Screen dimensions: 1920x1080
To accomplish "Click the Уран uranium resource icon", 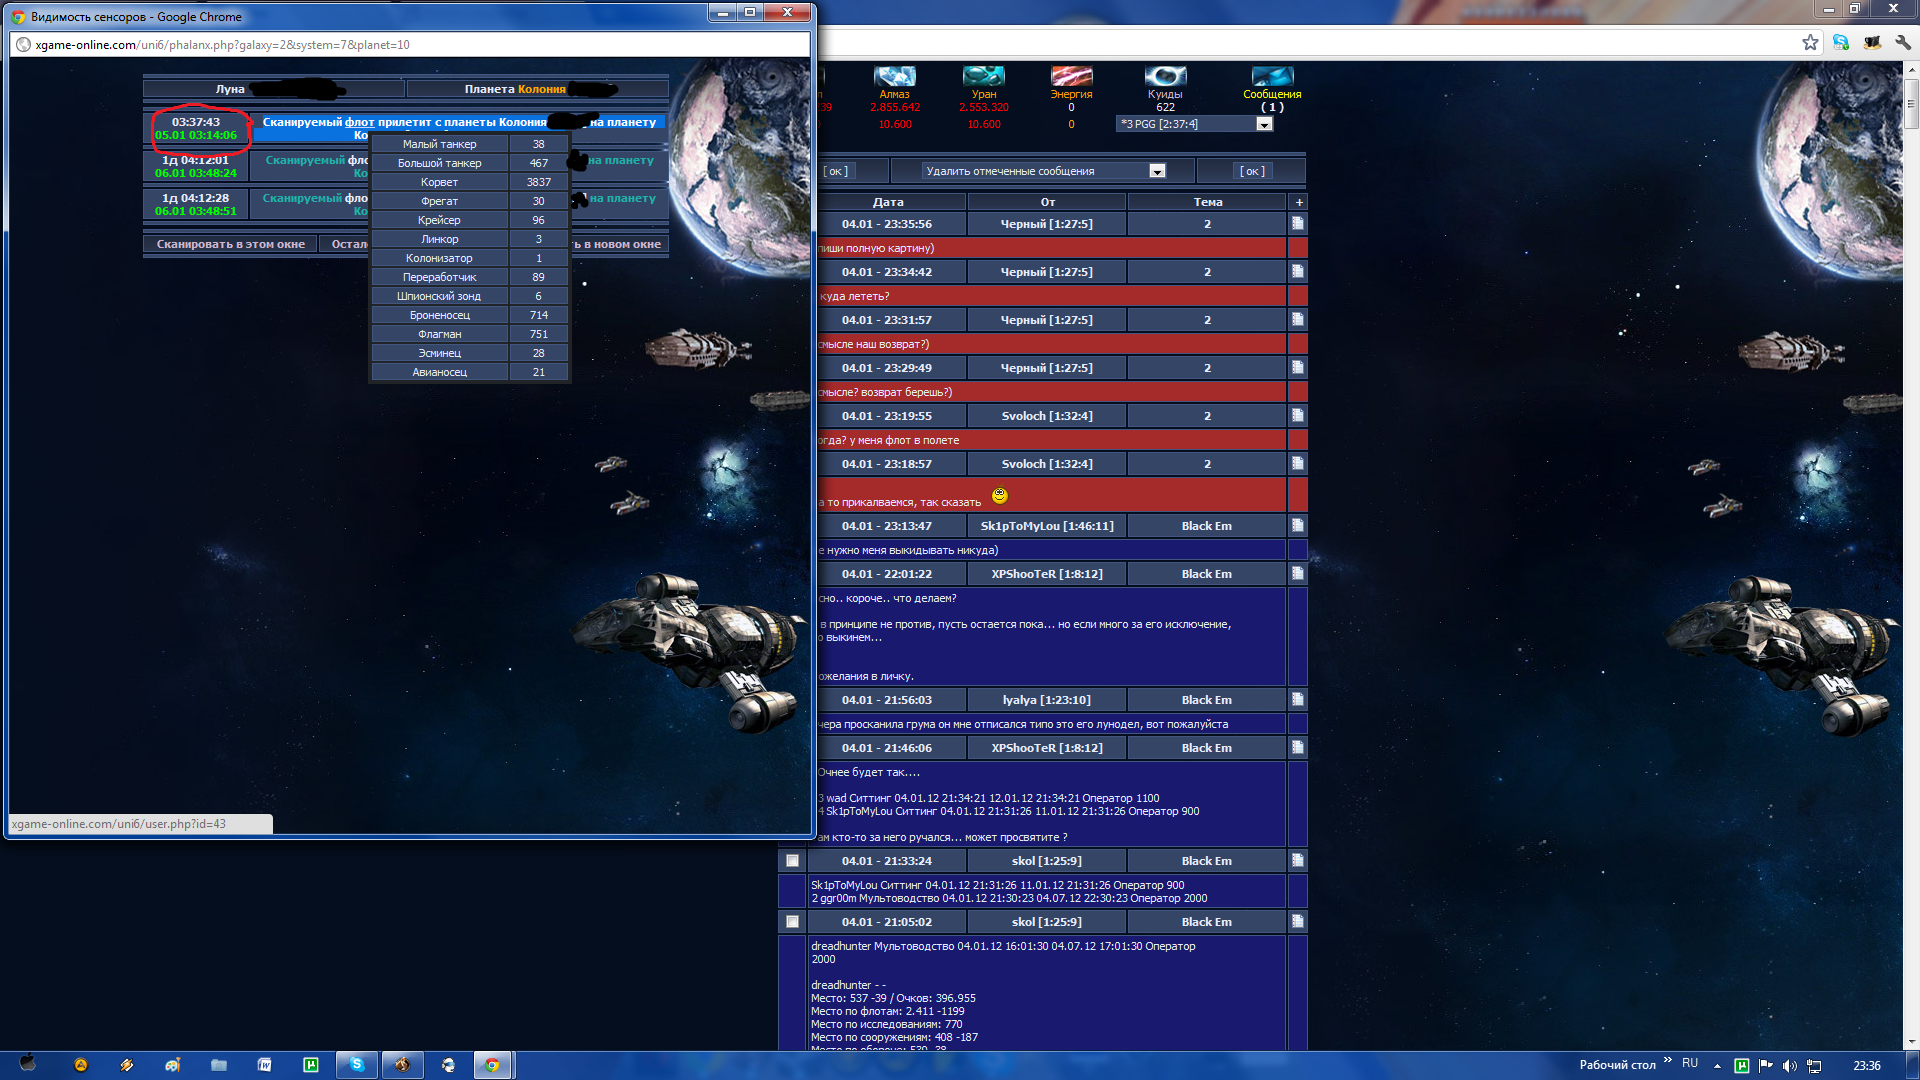I will pos(983,77).
